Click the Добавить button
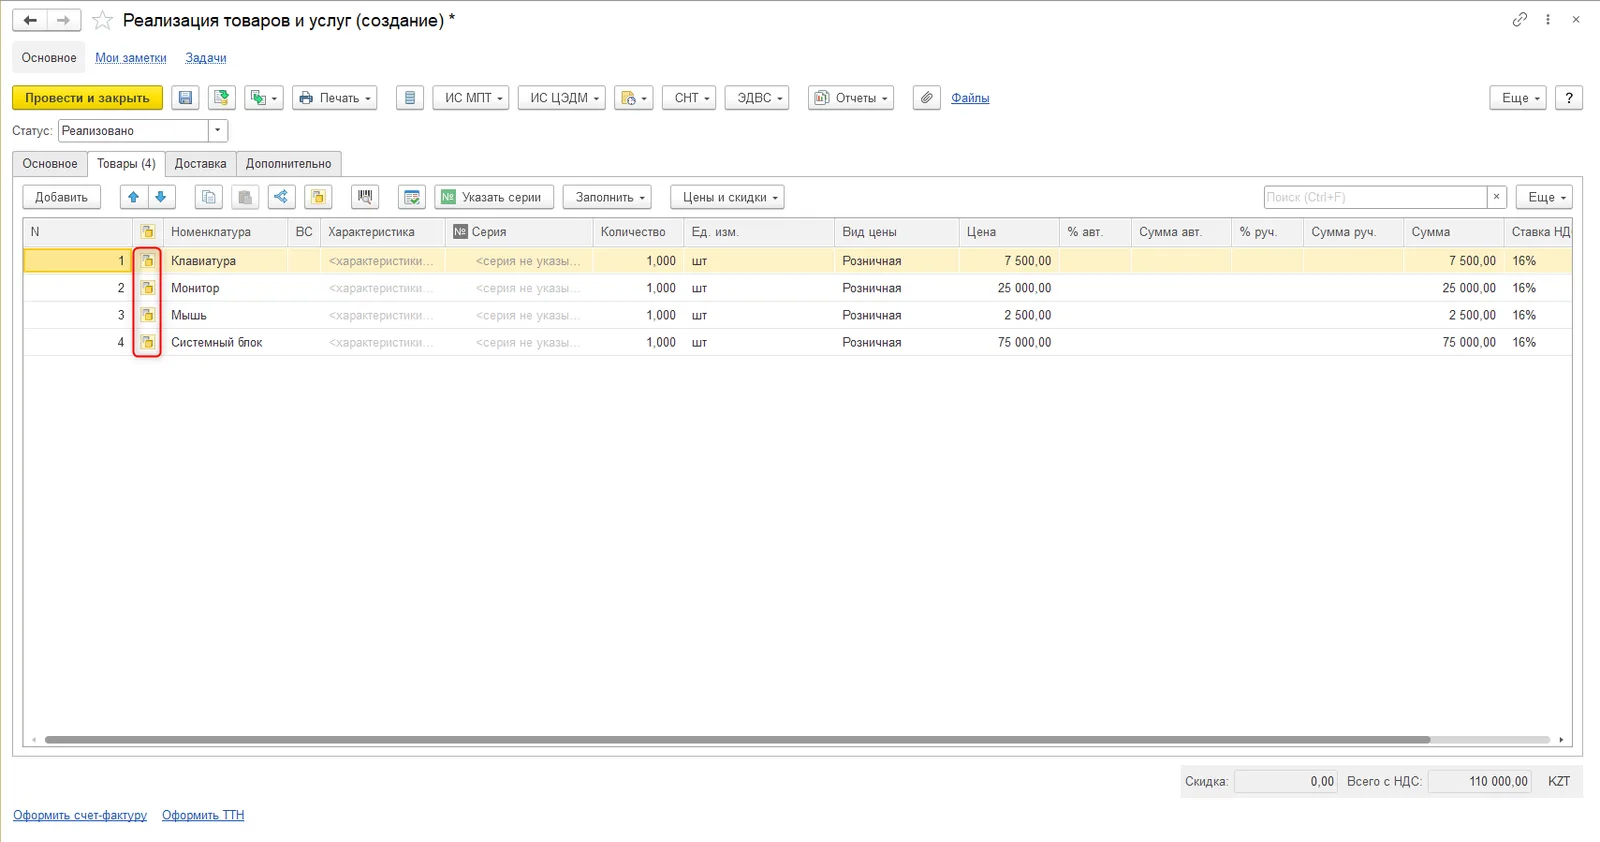Image resolution: width=1600 pixels, height=842 pixels. 62,197
